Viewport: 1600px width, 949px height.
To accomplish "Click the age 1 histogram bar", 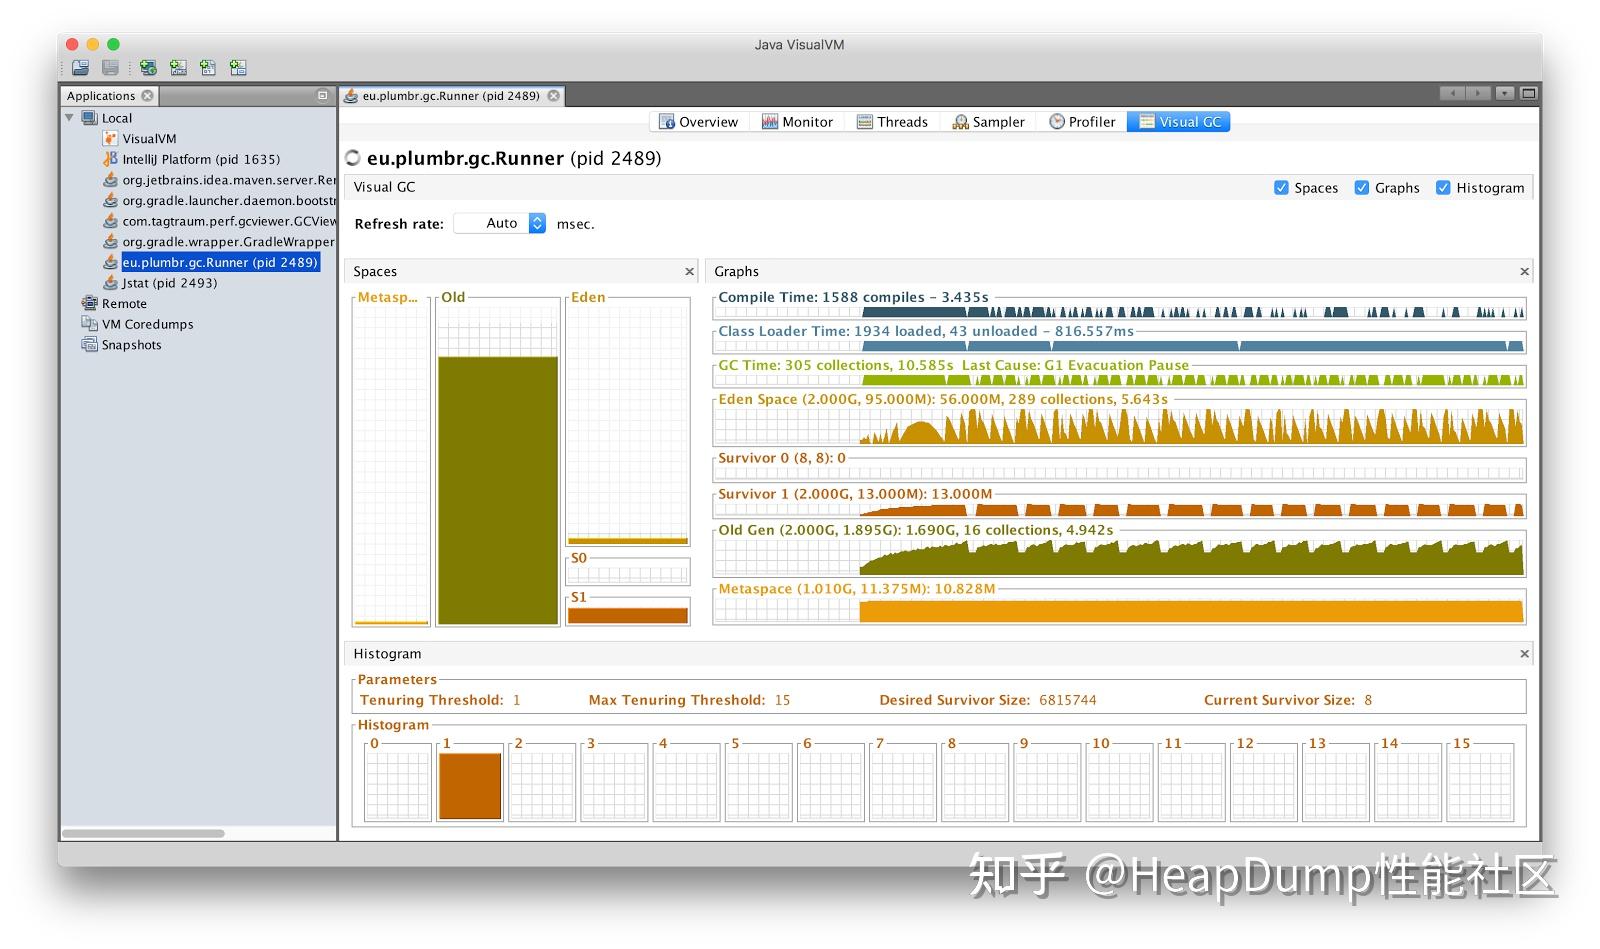I will tap(470, 786).
